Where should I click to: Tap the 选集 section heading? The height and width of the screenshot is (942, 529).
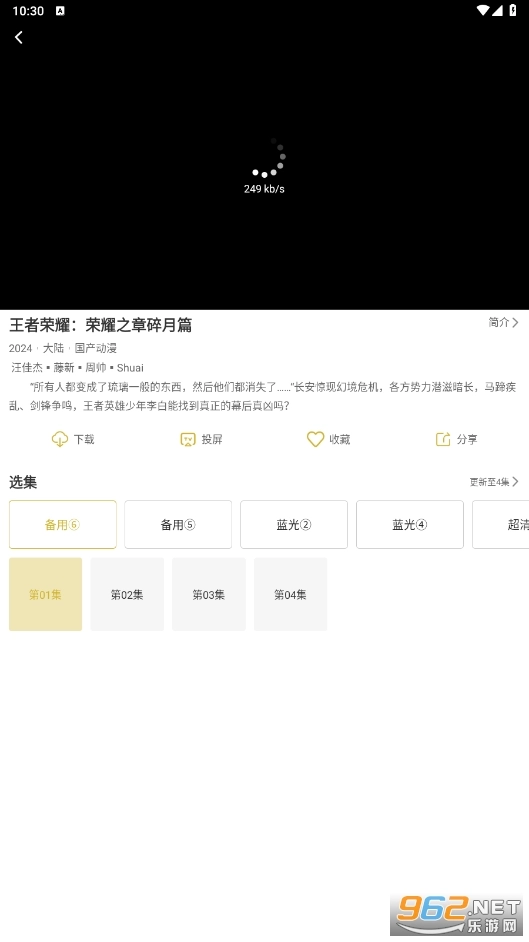(x=23, y=482)
